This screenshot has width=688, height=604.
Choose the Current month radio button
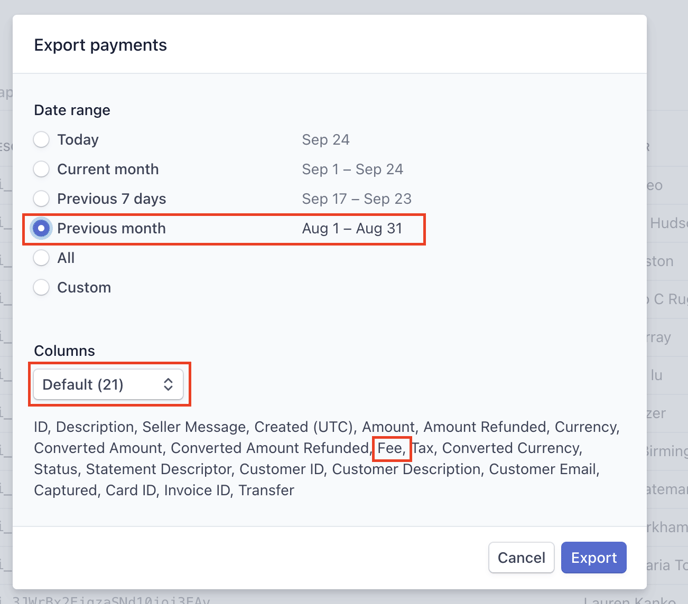(41, 169)
